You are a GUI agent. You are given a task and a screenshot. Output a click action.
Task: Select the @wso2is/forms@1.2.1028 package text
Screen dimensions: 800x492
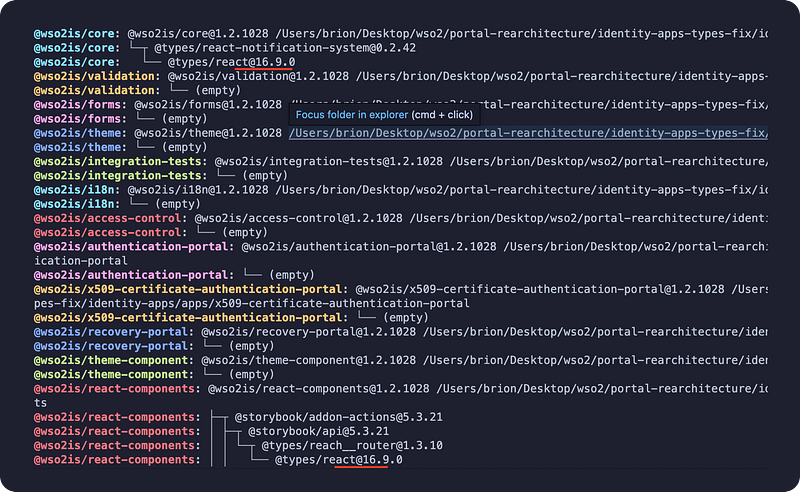coord(208,105)
